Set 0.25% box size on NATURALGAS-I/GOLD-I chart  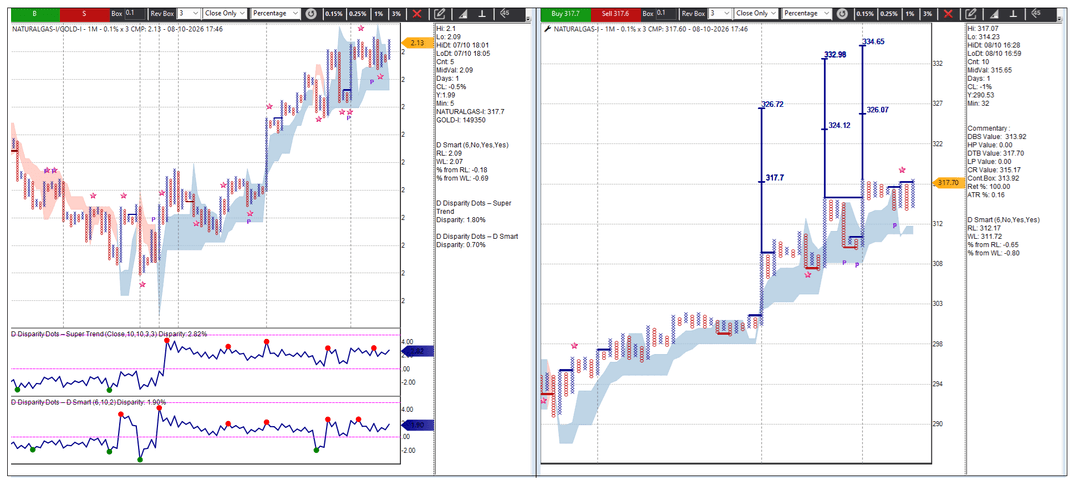(x=357, y=13)
